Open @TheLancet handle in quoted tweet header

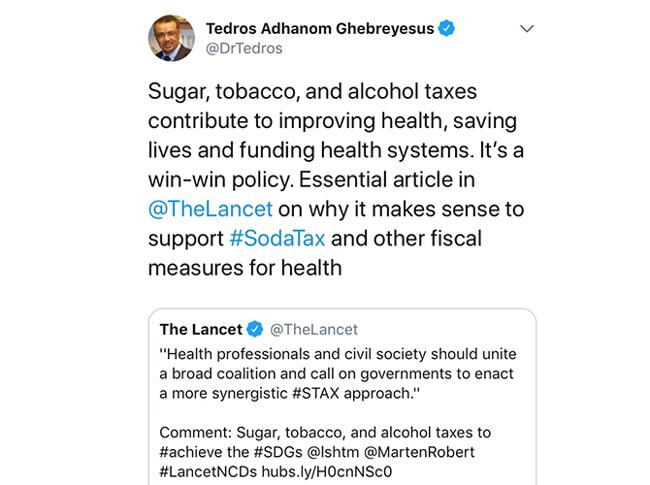(312, 329)
